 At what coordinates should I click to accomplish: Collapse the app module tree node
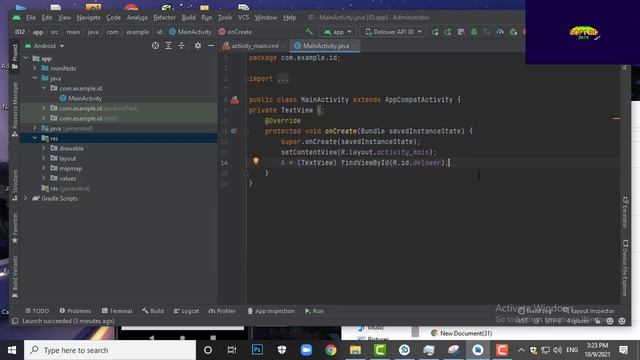click(27, 58)
